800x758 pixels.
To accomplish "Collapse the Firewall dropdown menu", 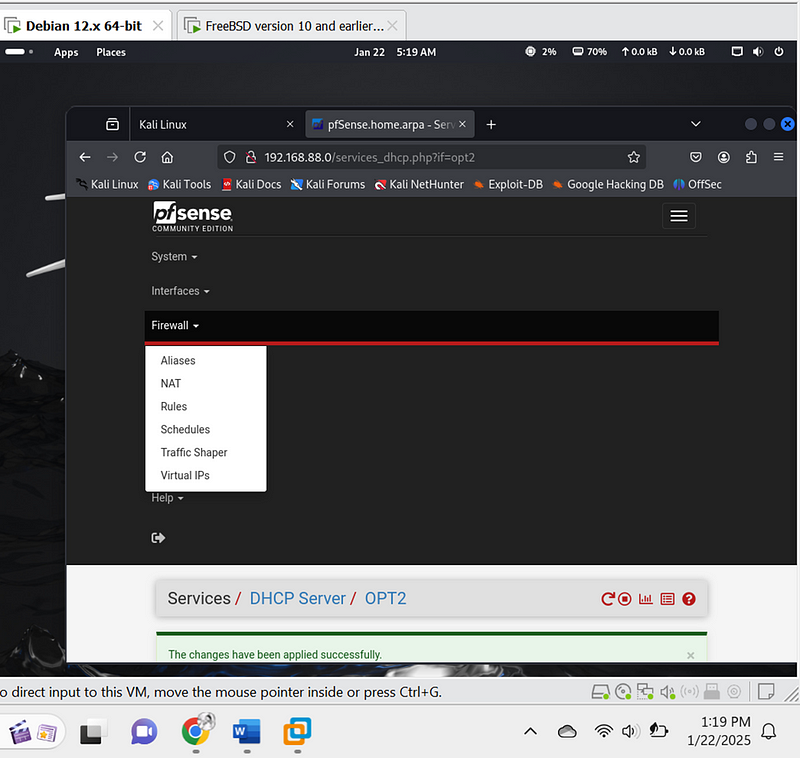I will pos(175,325).
